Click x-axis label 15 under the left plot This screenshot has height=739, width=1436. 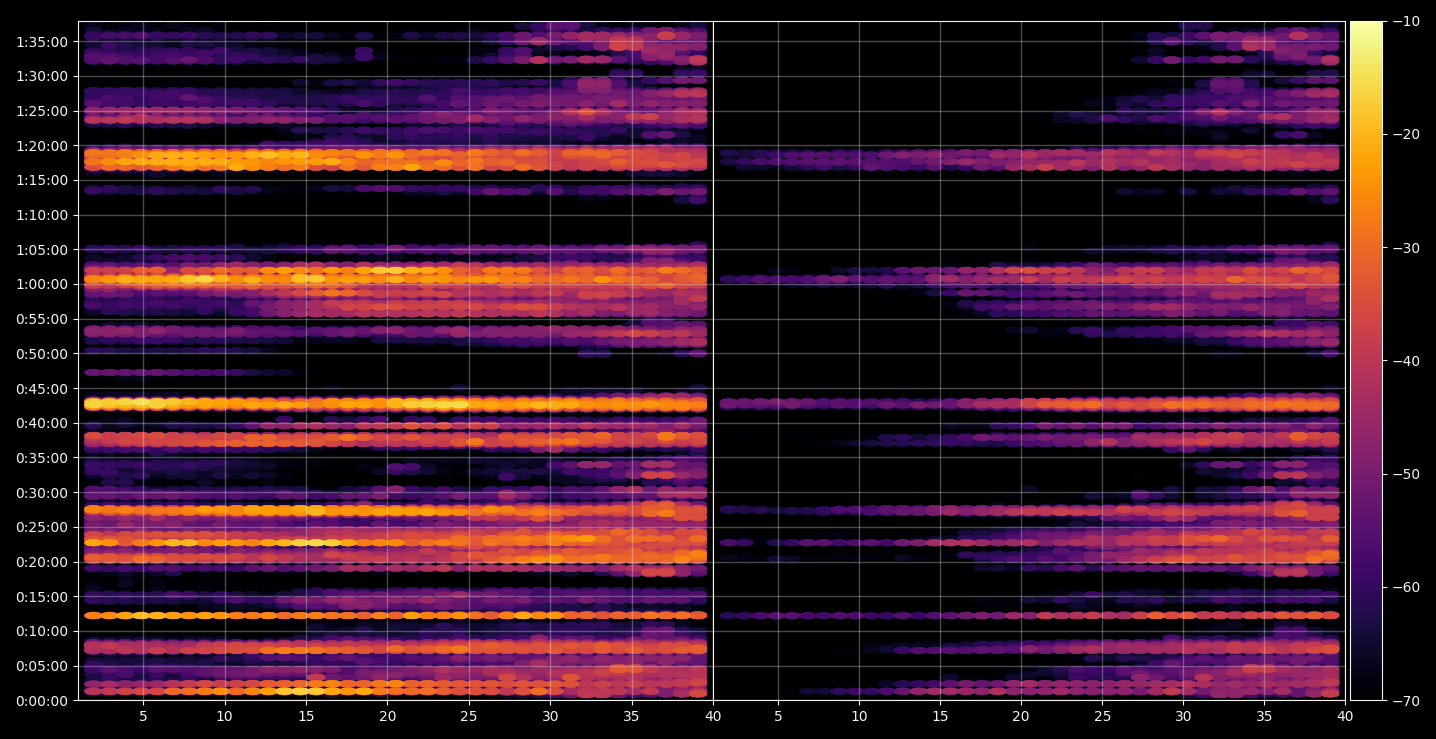coord(306,716)
